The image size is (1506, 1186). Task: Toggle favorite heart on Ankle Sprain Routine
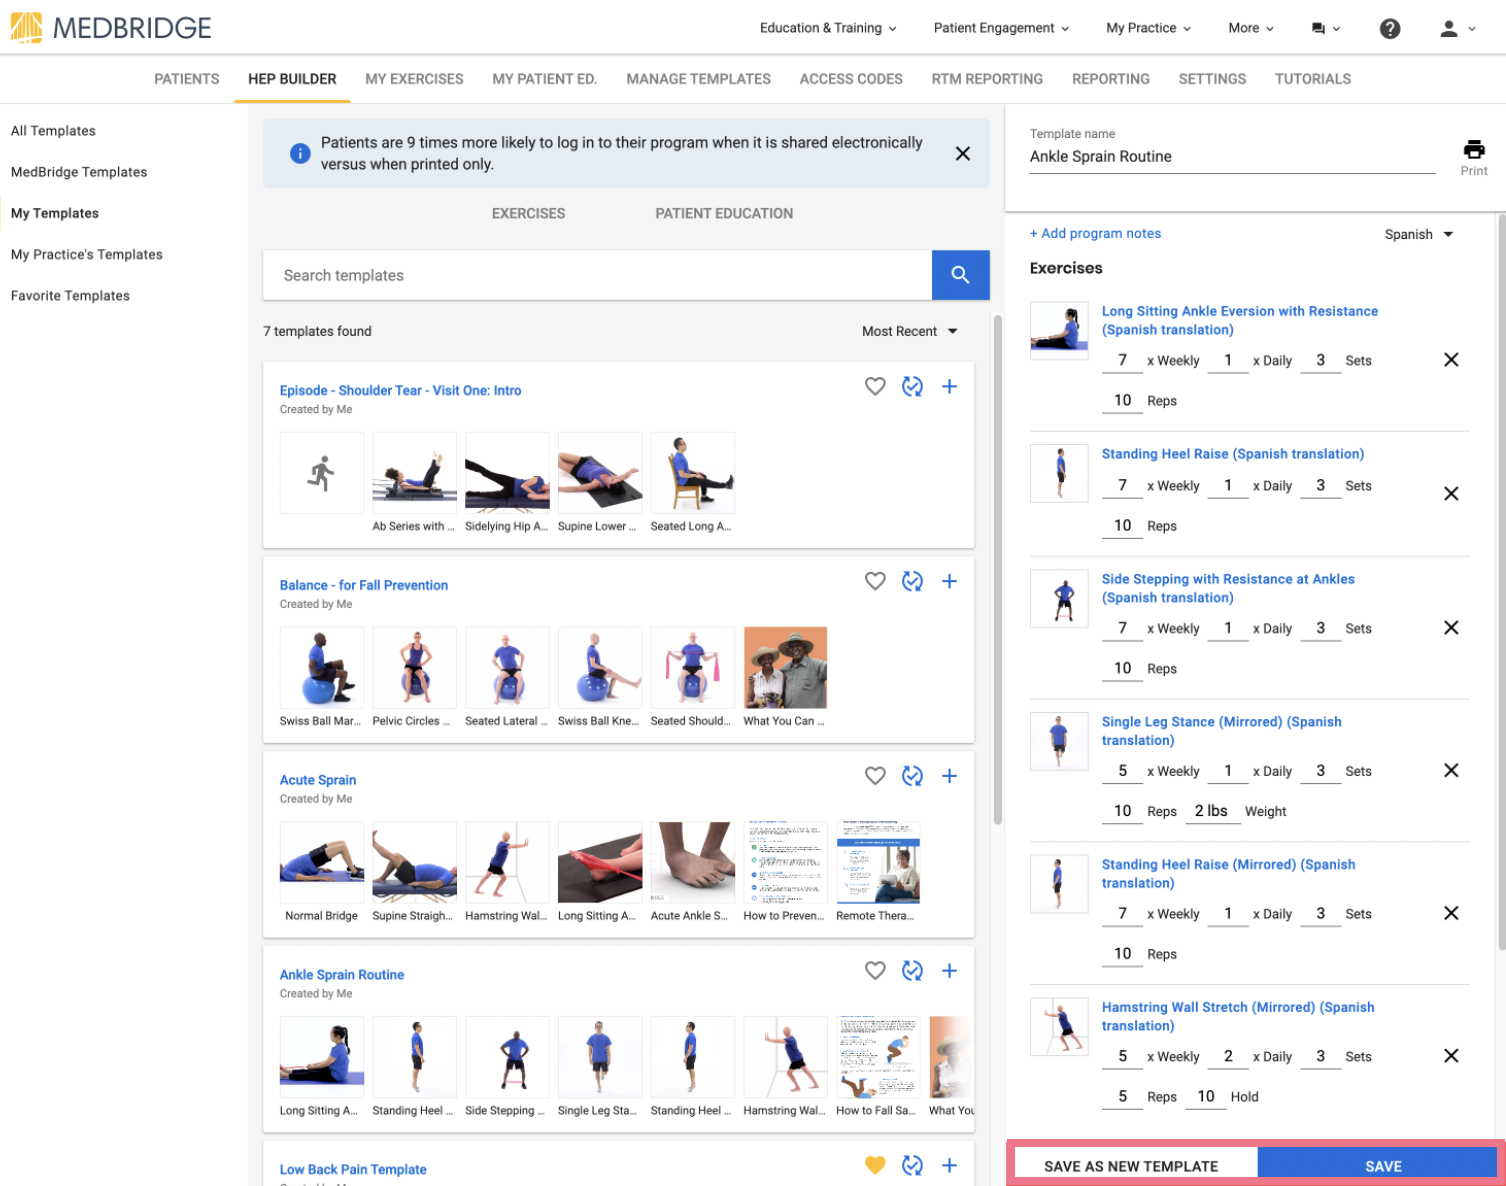point(875,970)
